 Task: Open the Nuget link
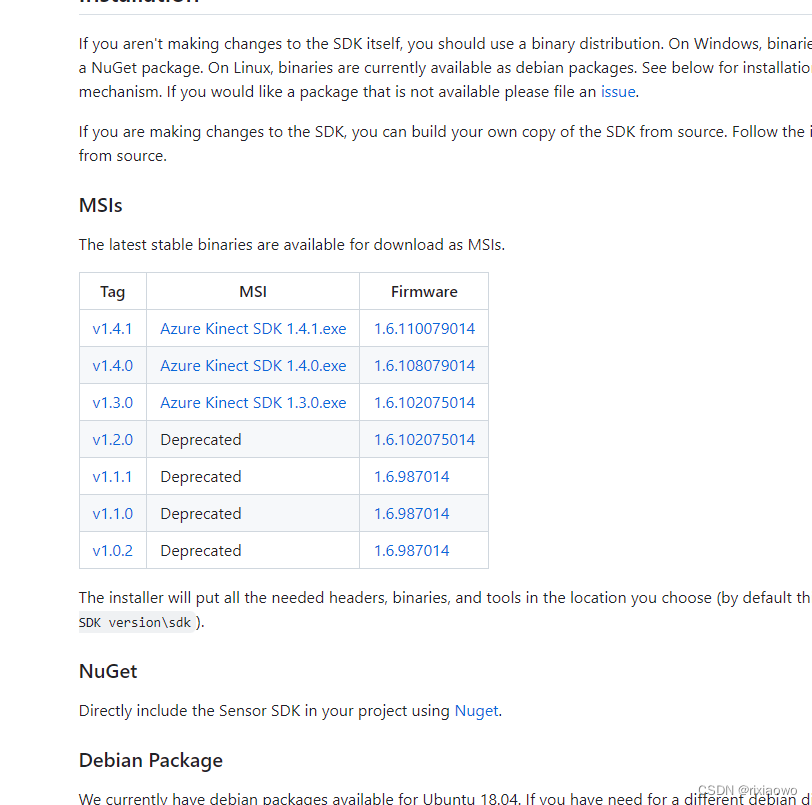476,711
